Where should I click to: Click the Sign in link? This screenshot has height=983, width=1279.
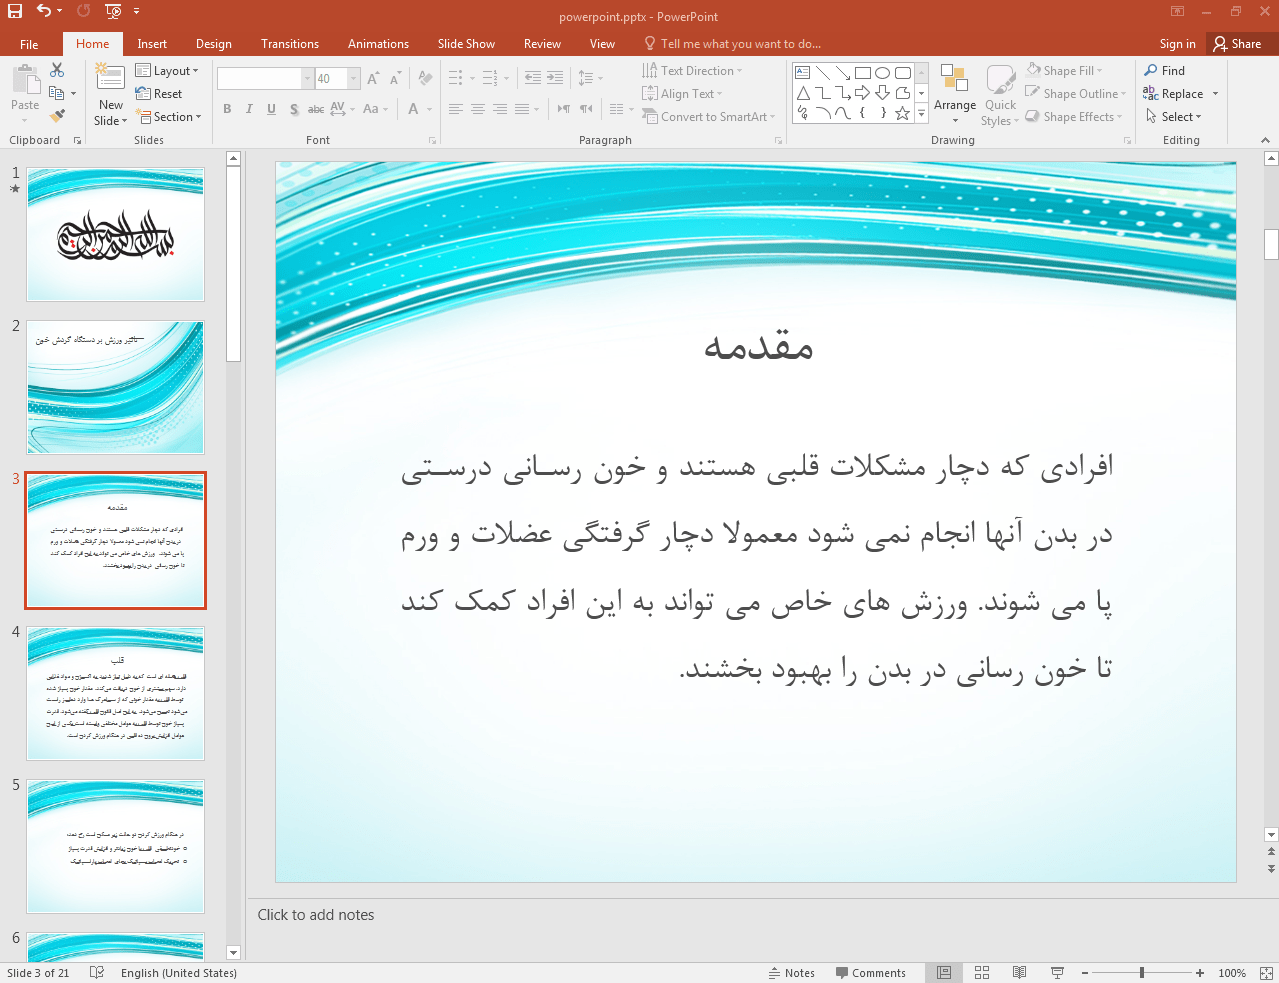click(1177, 44)
